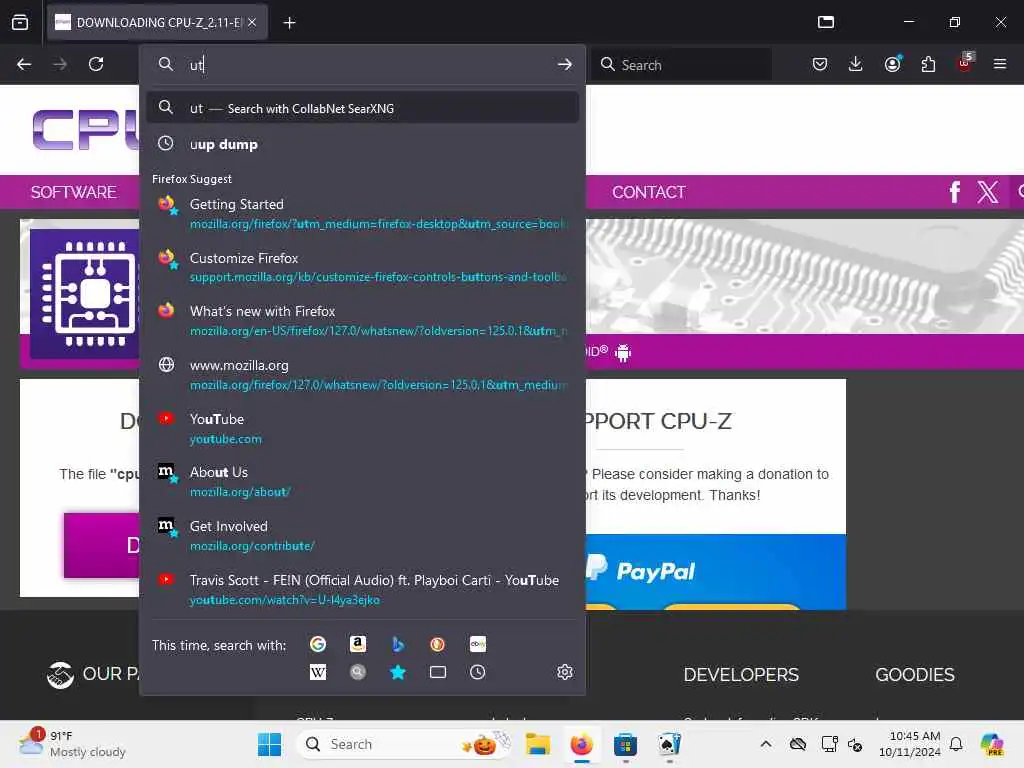Open the weather widget showing 91°F
1024x768 pixels.
[x=73, y=744]
